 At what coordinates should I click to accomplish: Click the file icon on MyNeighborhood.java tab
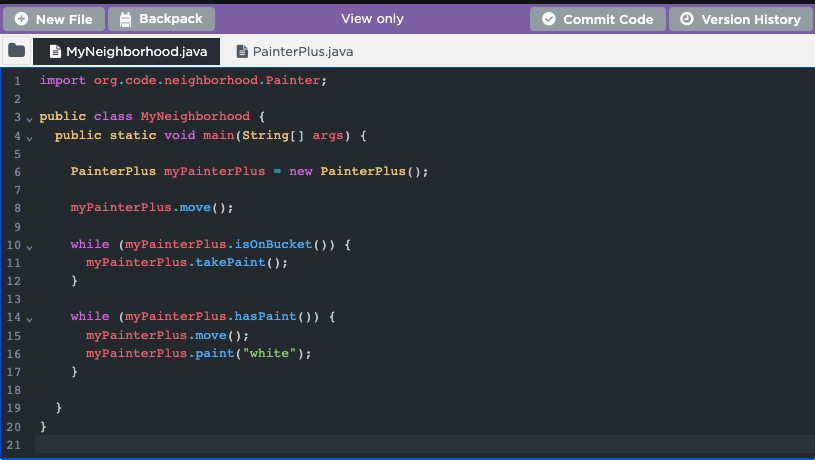coord(54,51)
